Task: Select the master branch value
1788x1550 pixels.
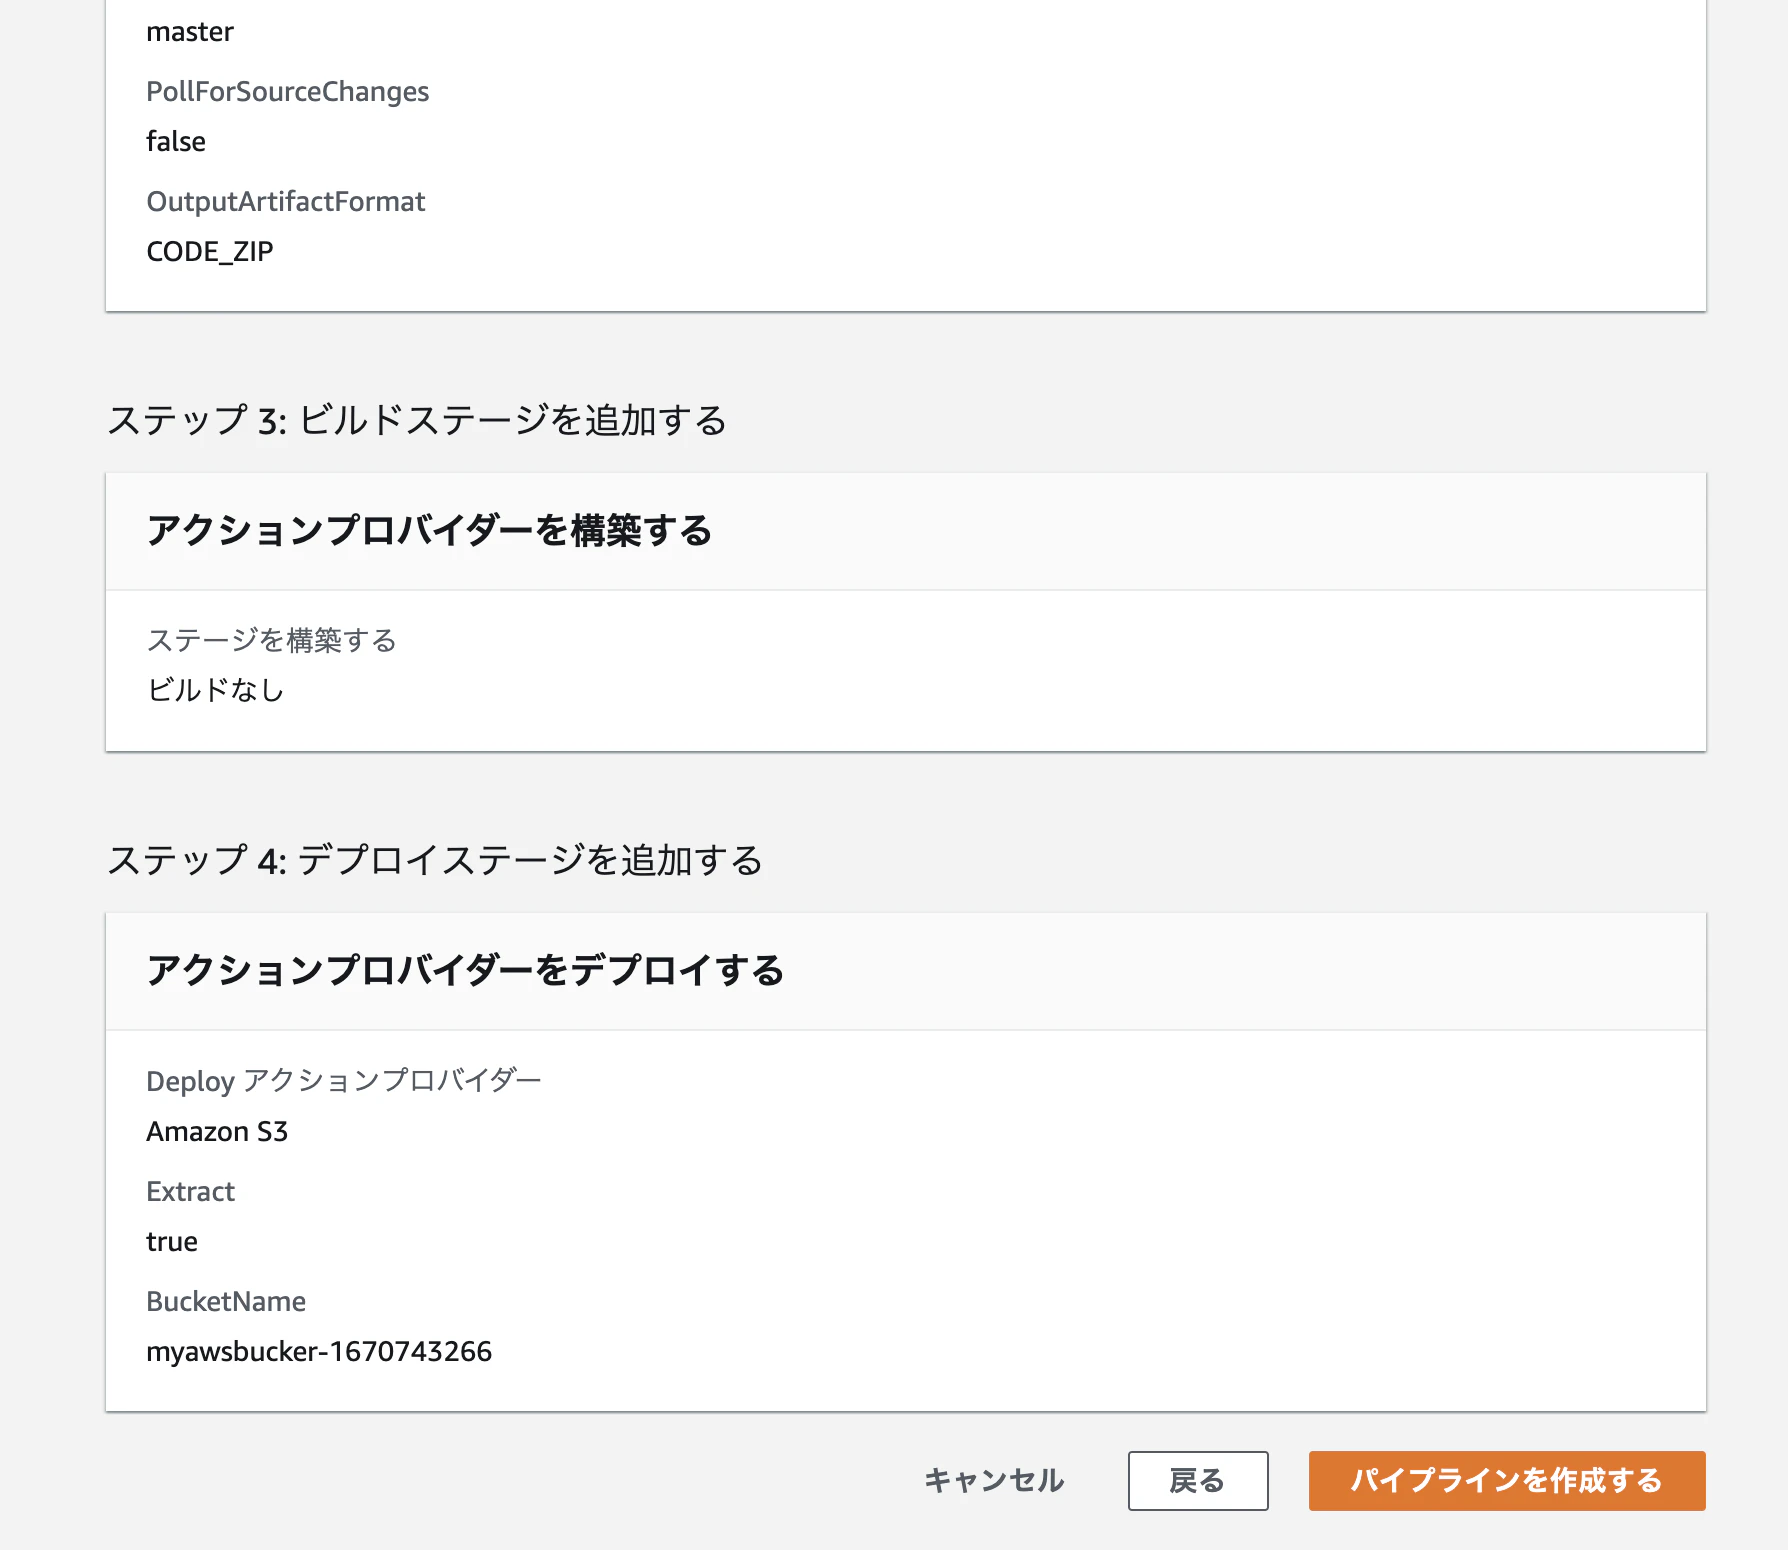Action: point(190,32)
